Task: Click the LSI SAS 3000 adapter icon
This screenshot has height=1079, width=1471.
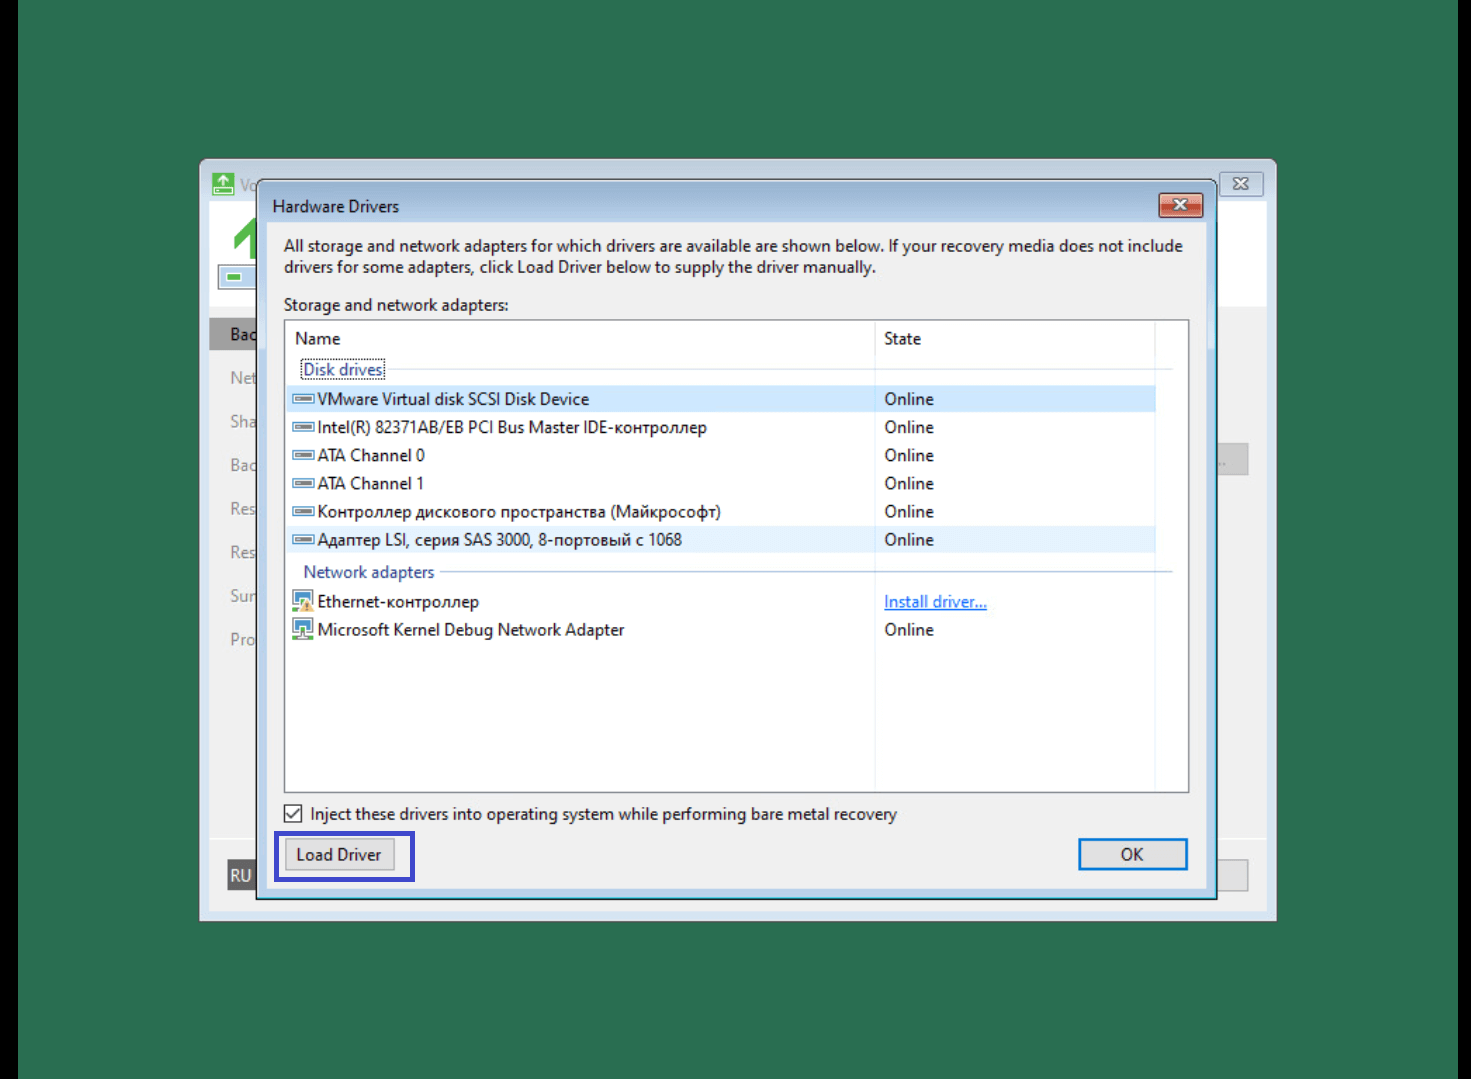Action: (x=302, y=540)
